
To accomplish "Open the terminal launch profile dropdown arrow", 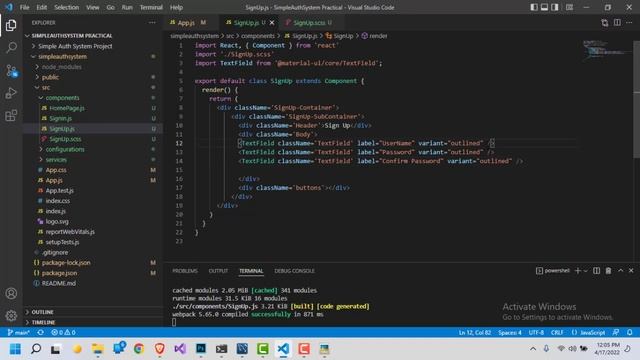I will click(585, 271).
